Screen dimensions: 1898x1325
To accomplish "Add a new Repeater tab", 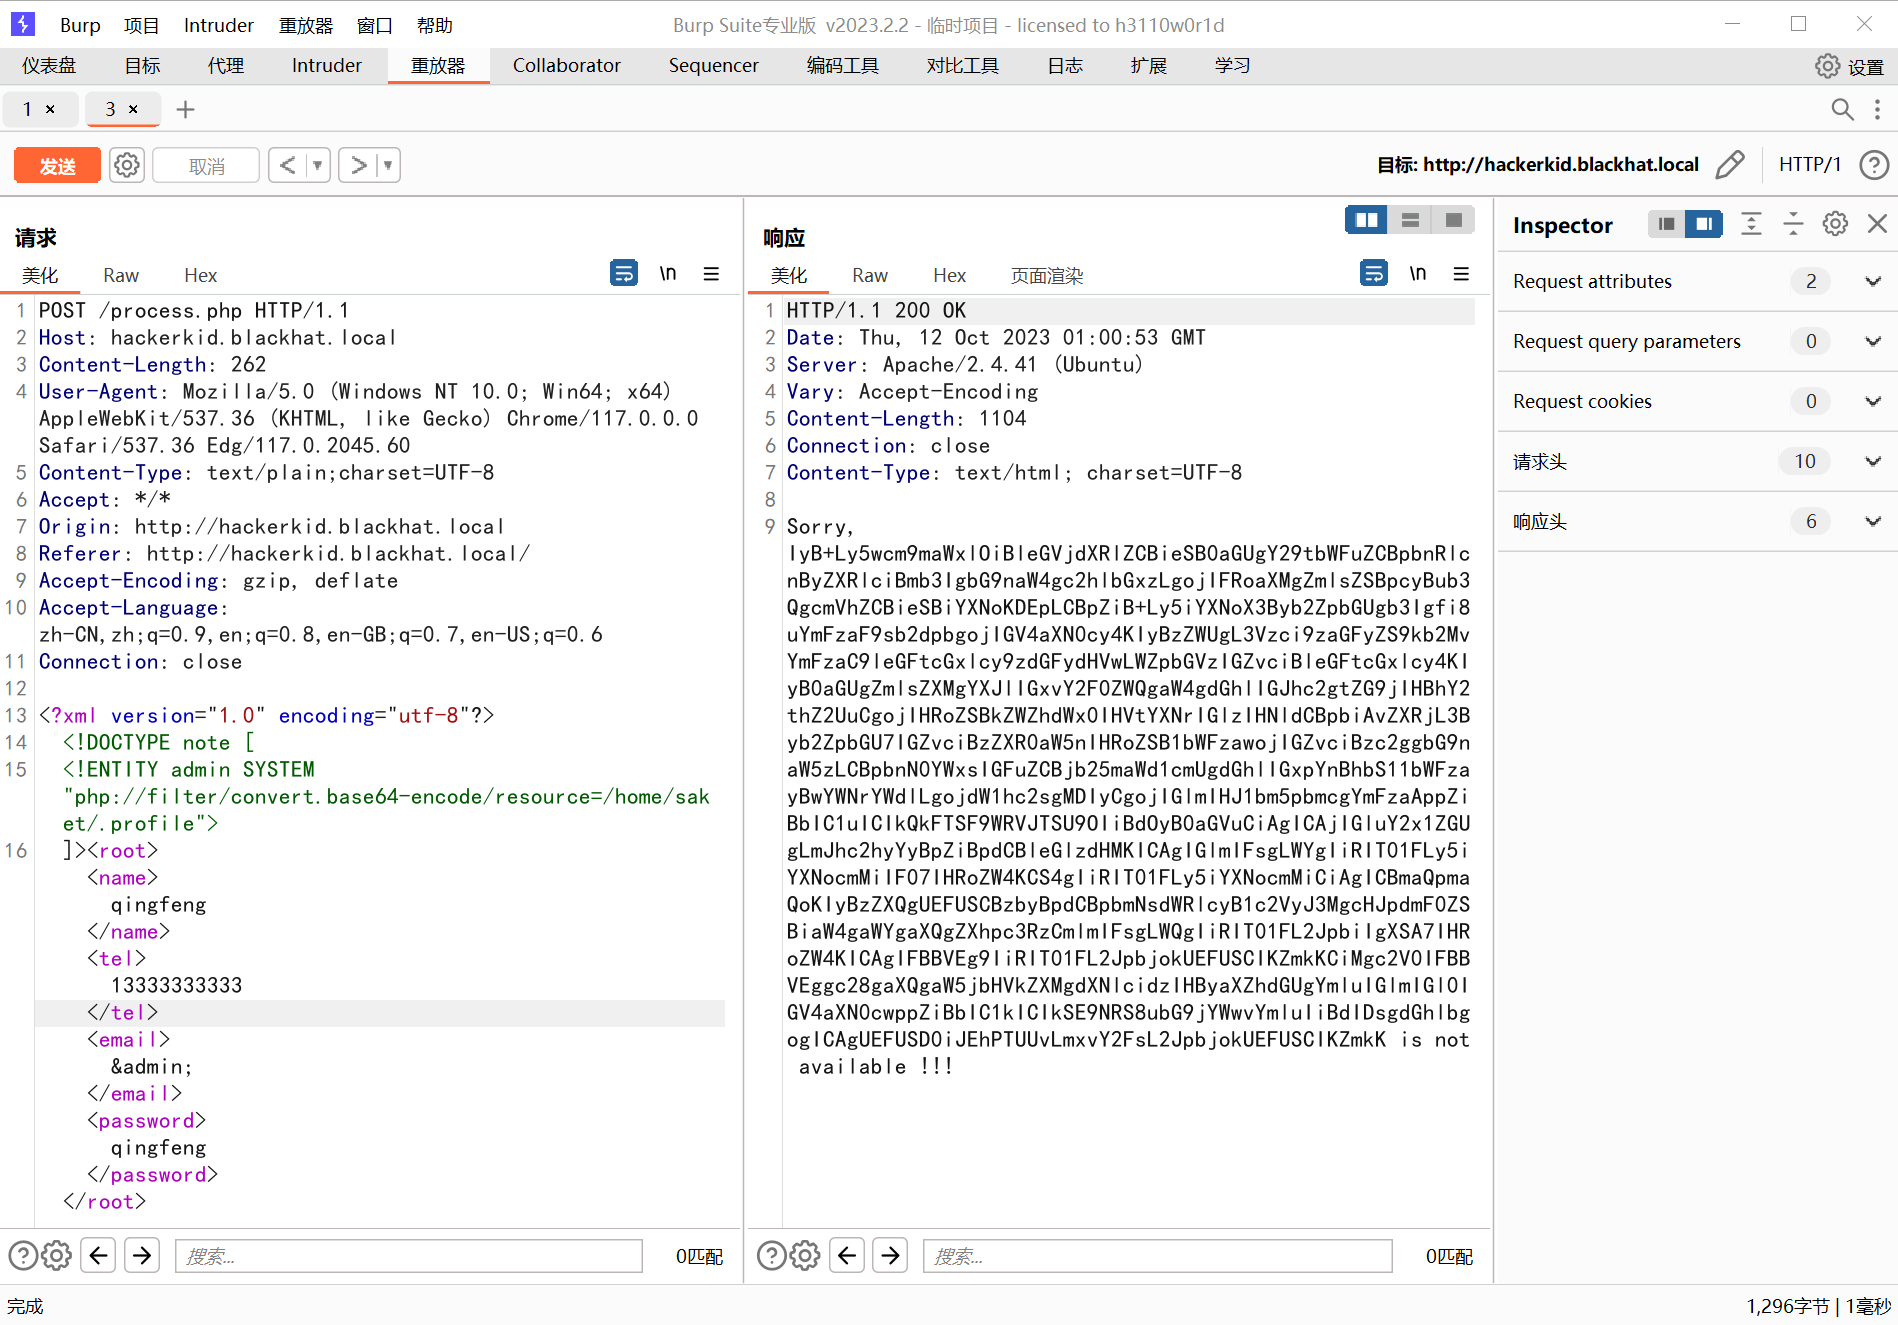I will point(185,109).
